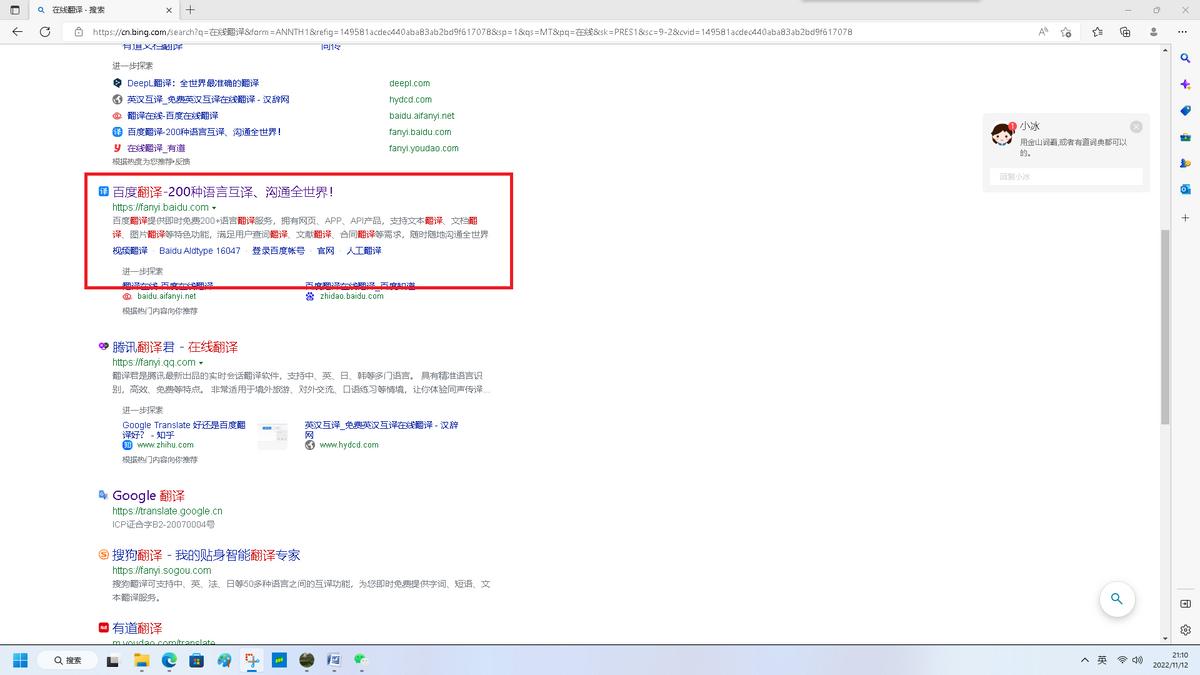1200x675 pixels.
Task: Open Task View from taskbar
Action: pos(113,660)
